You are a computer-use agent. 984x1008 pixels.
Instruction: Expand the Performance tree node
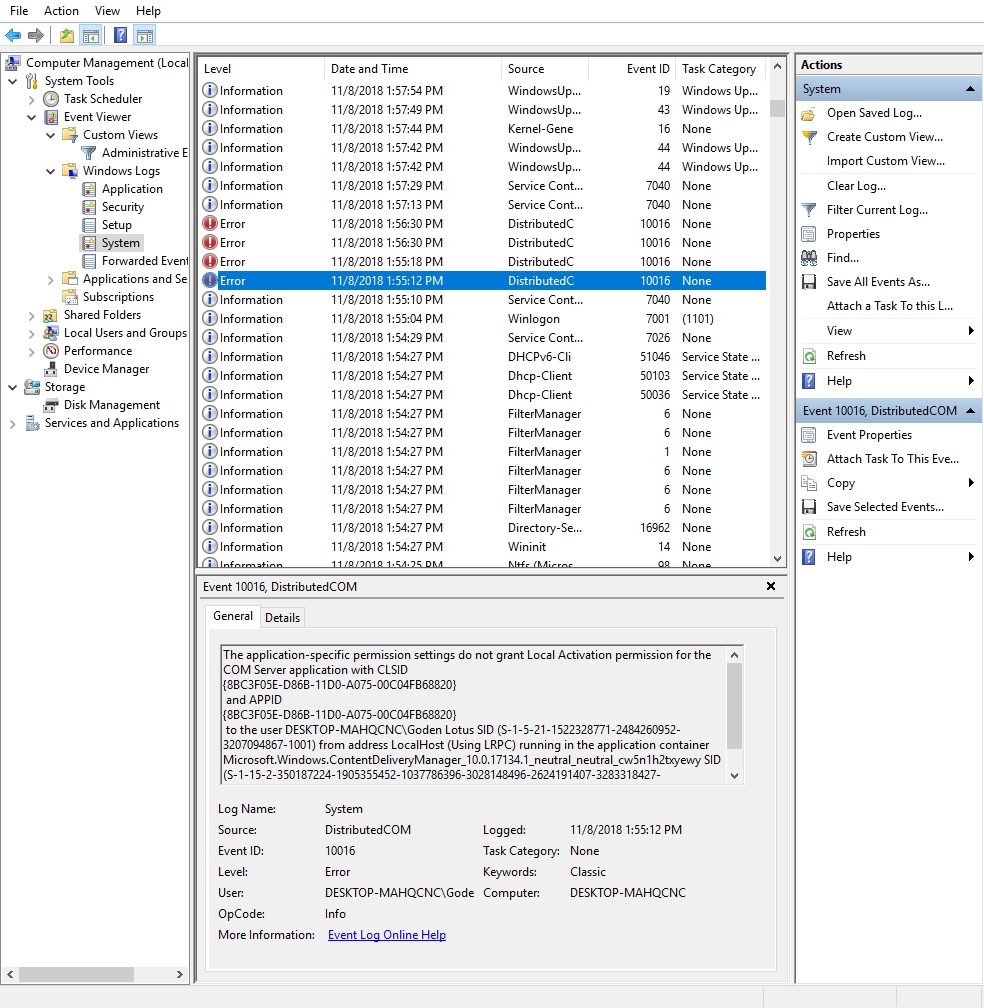point(31,351)
